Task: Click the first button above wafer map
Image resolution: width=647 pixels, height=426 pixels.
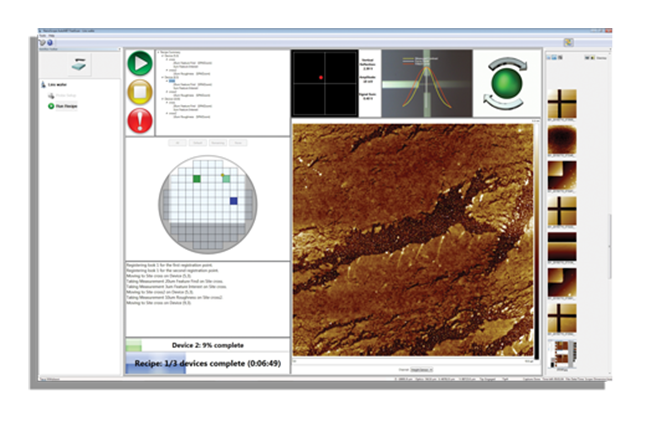Action: (178, 143)
